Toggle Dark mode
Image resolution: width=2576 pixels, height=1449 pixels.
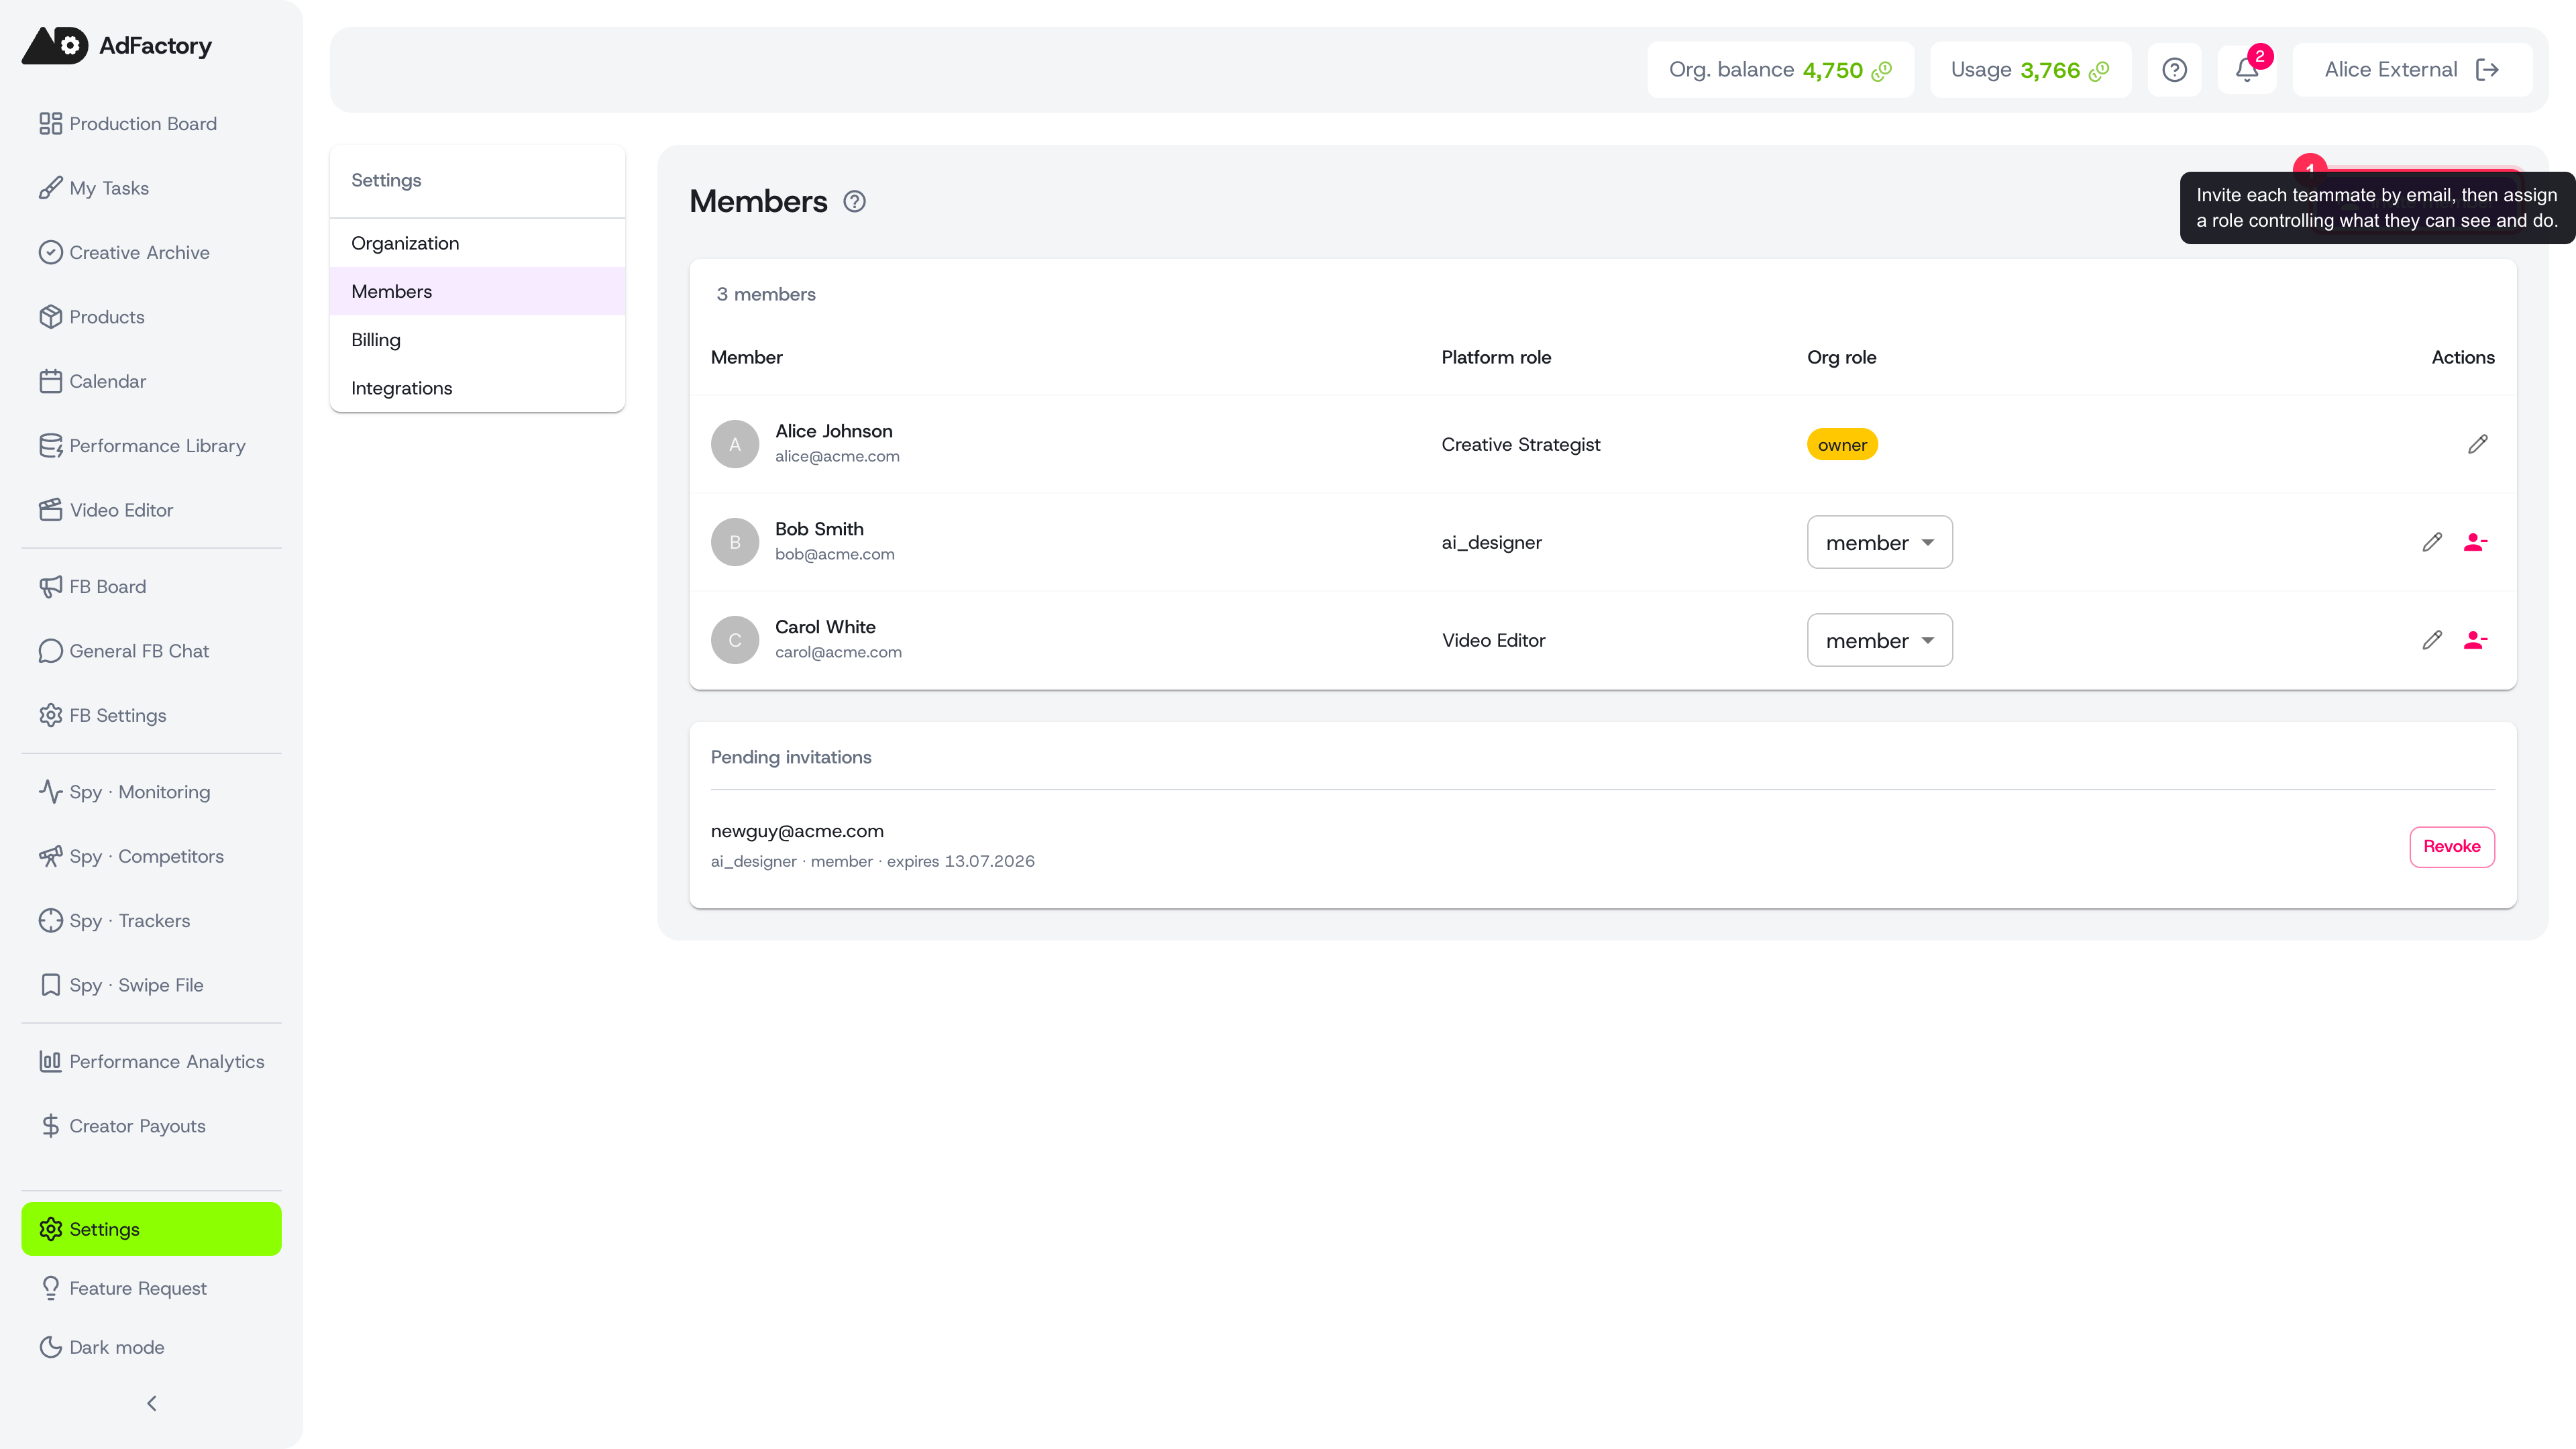[x=151, y=1347]
